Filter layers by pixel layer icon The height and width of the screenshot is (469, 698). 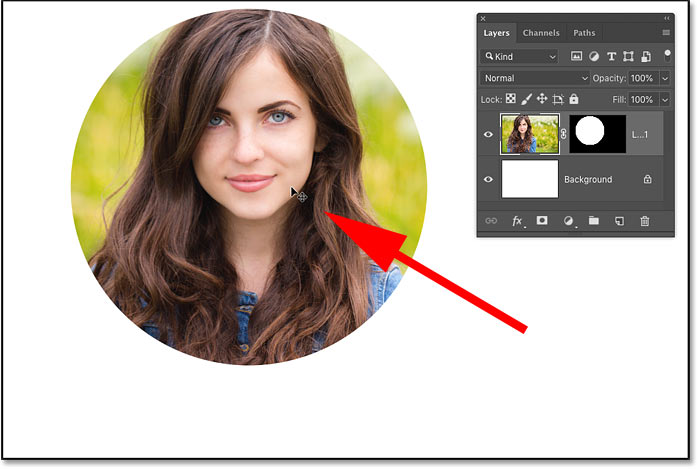point(577,57)
